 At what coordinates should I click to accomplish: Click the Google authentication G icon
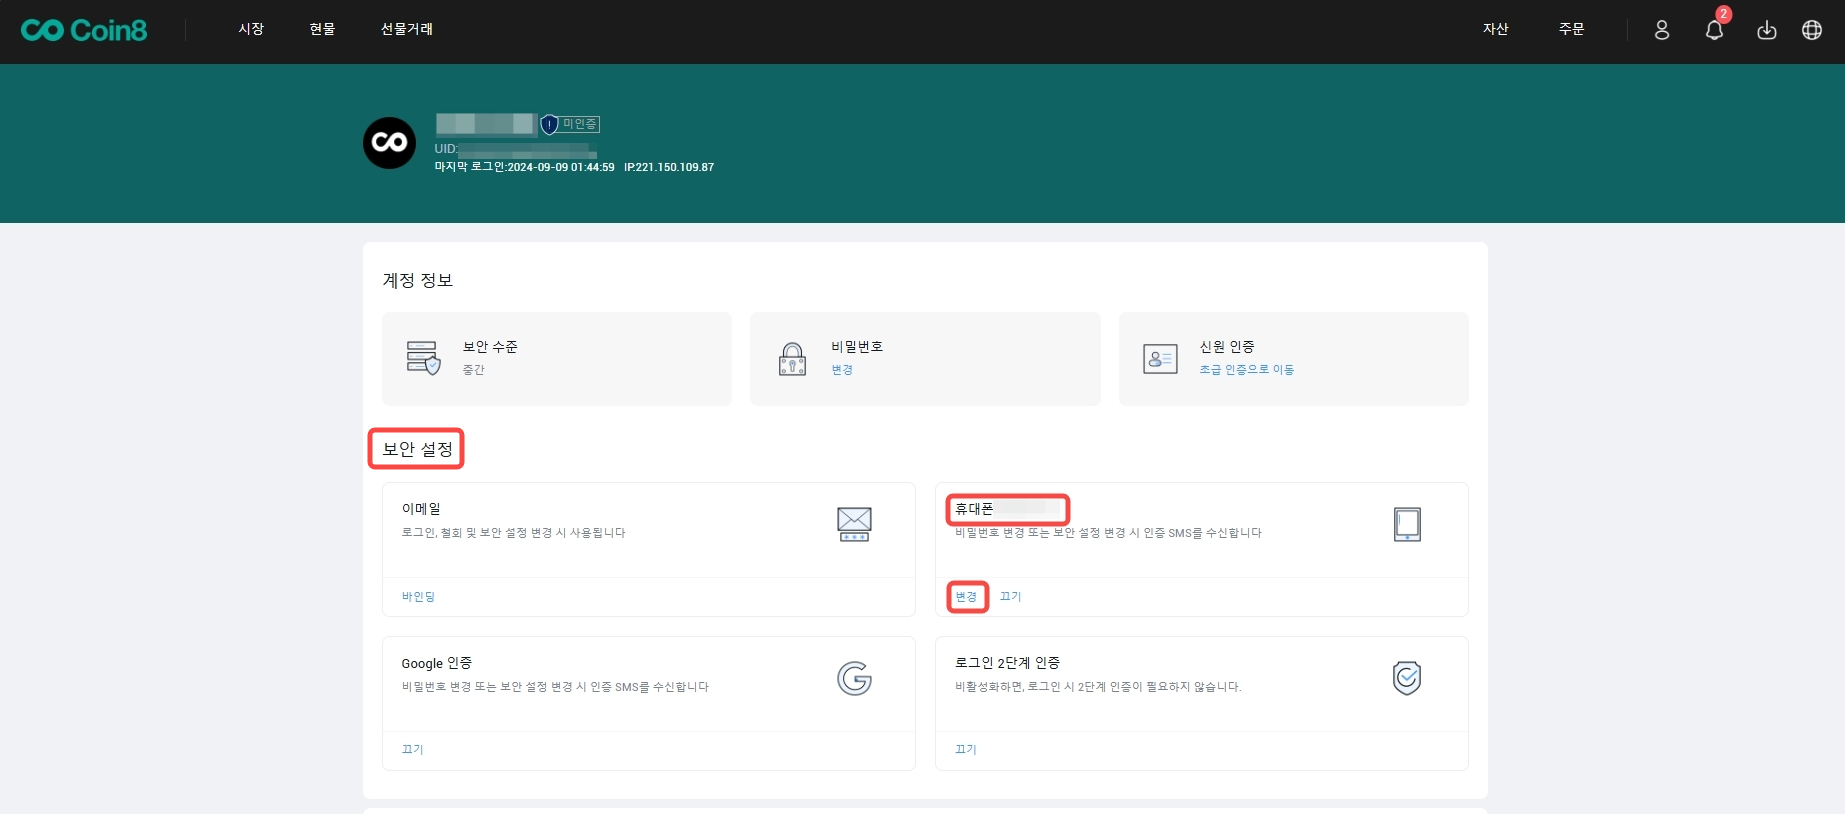click(x=854, y=679)
